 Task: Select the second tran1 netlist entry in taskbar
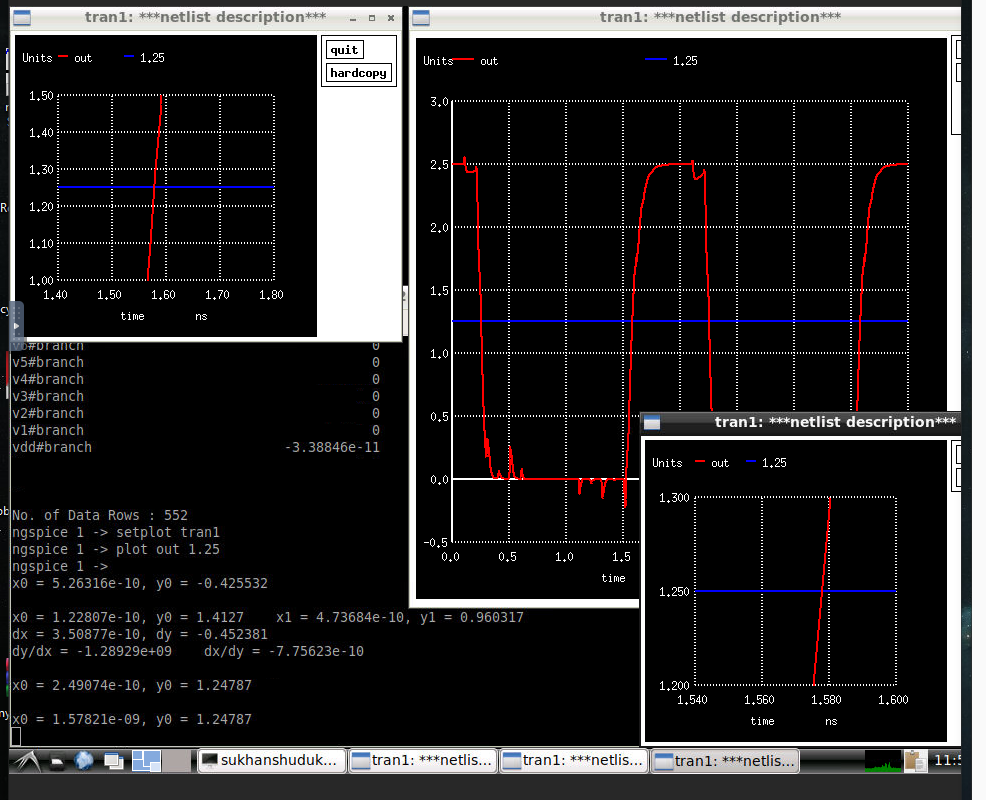(573, 760)
